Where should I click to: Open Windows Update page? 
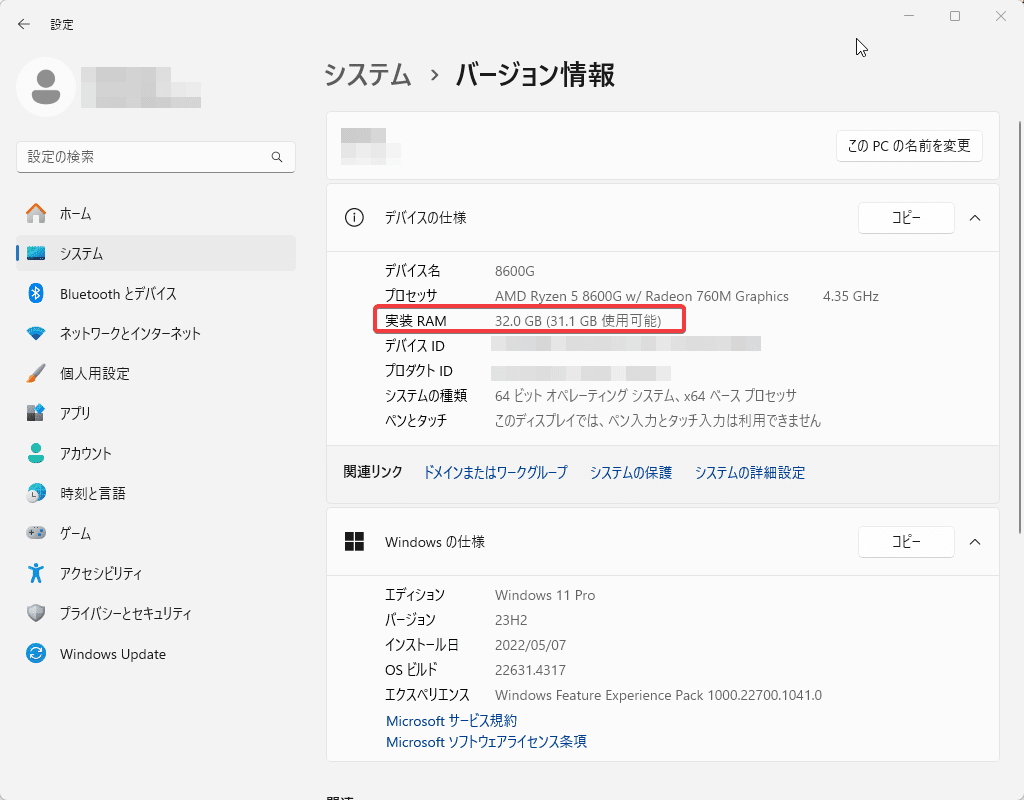(156, 653)
